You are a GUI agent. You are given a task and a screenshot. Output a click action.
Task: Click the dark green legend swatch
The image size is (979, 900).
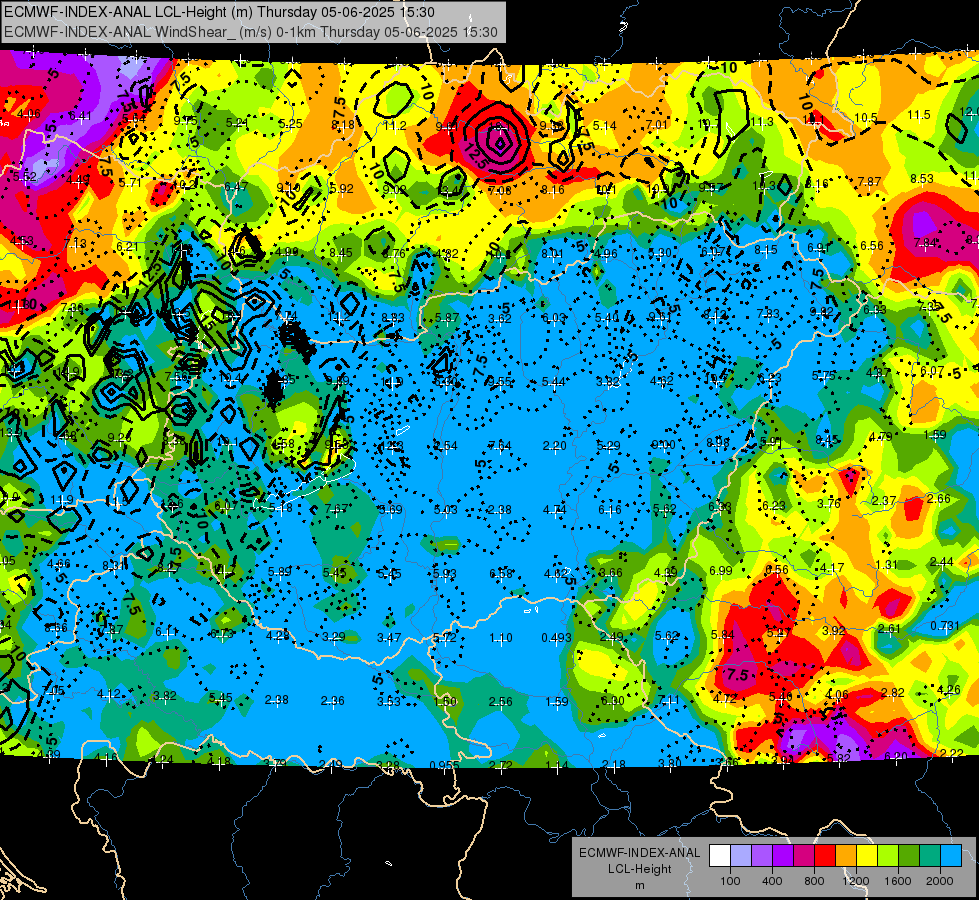909,856
